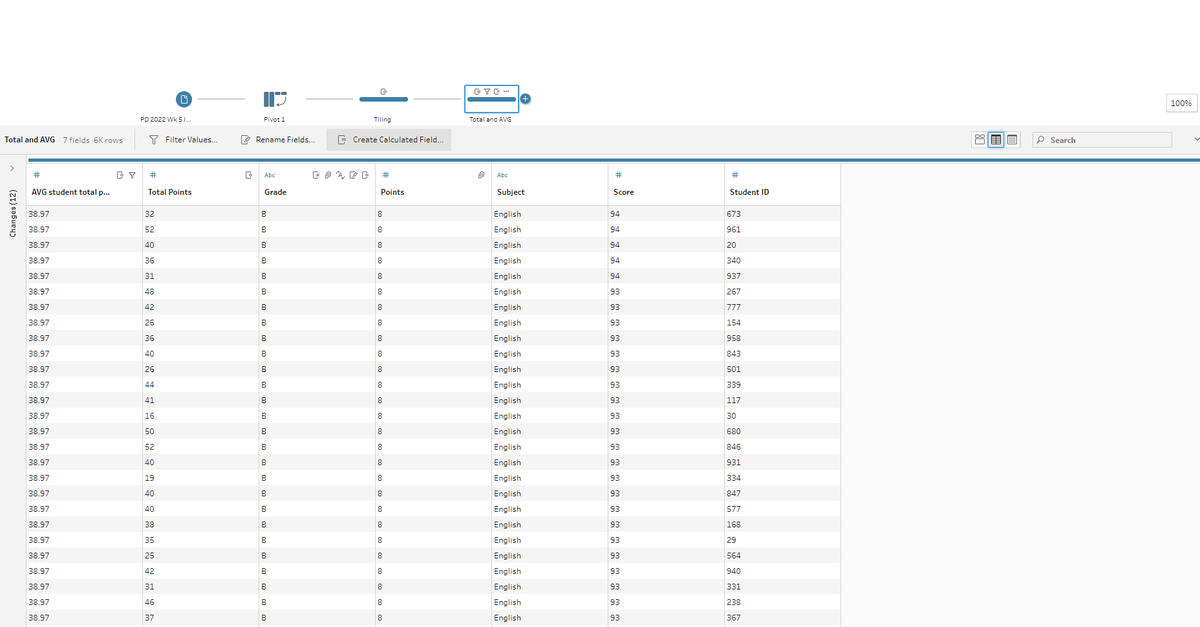Click the Student ID cell 843
The height and width of the screenshot is (627, 1200).
783,354
